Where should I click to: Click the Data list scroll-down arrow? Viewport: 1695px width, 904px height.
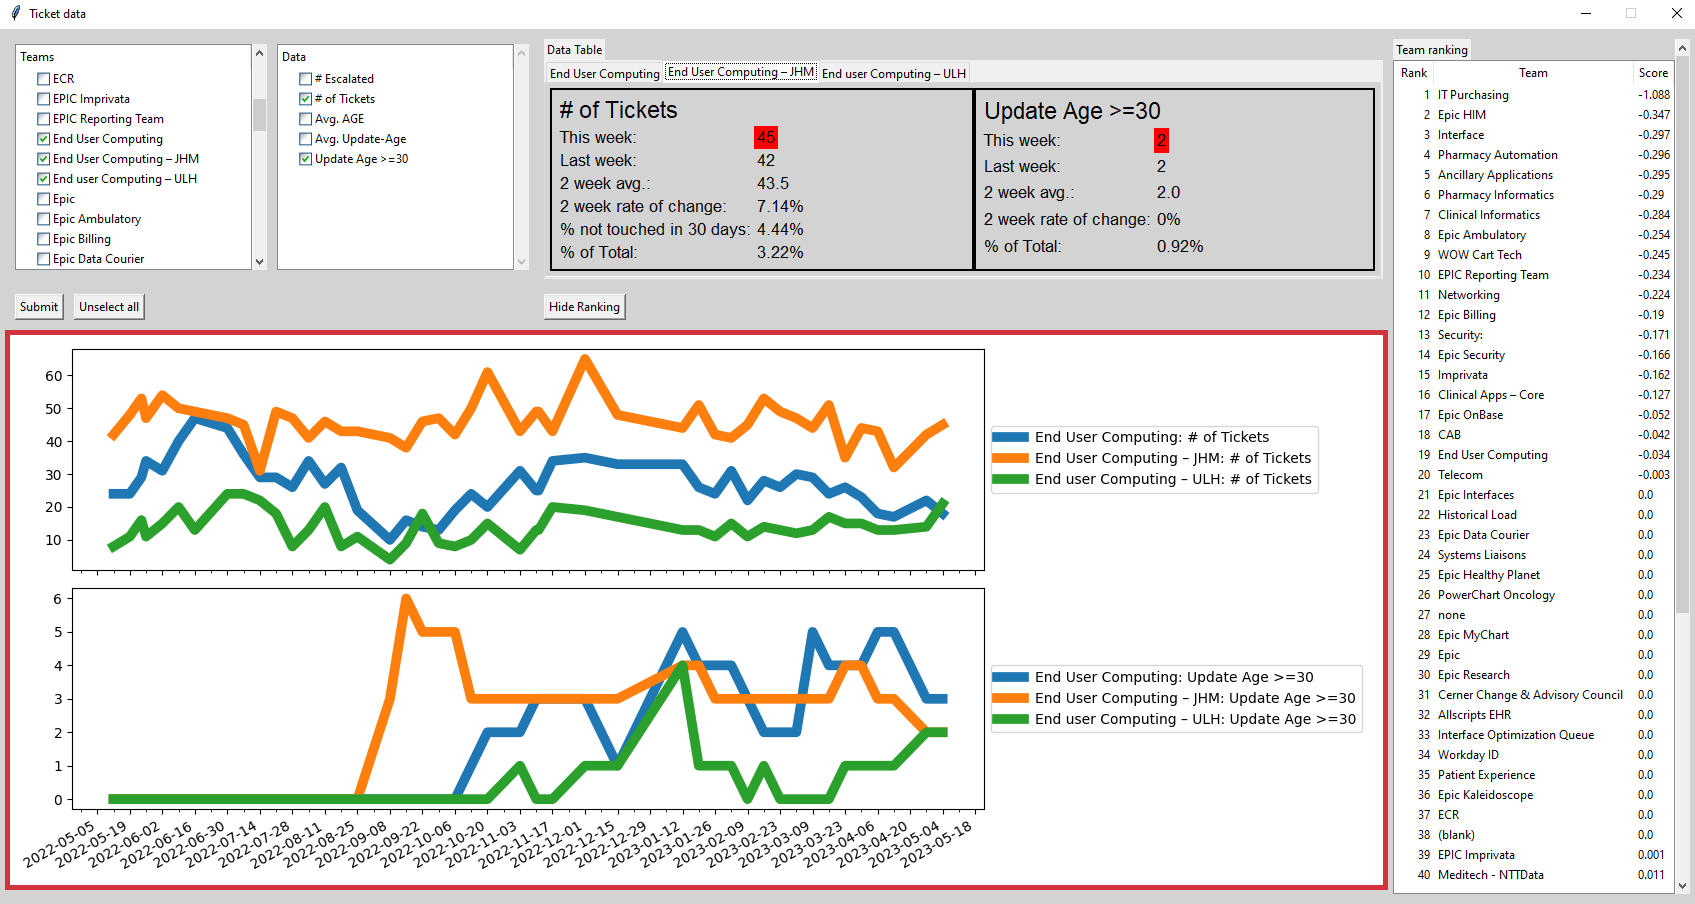pos(521,261)
